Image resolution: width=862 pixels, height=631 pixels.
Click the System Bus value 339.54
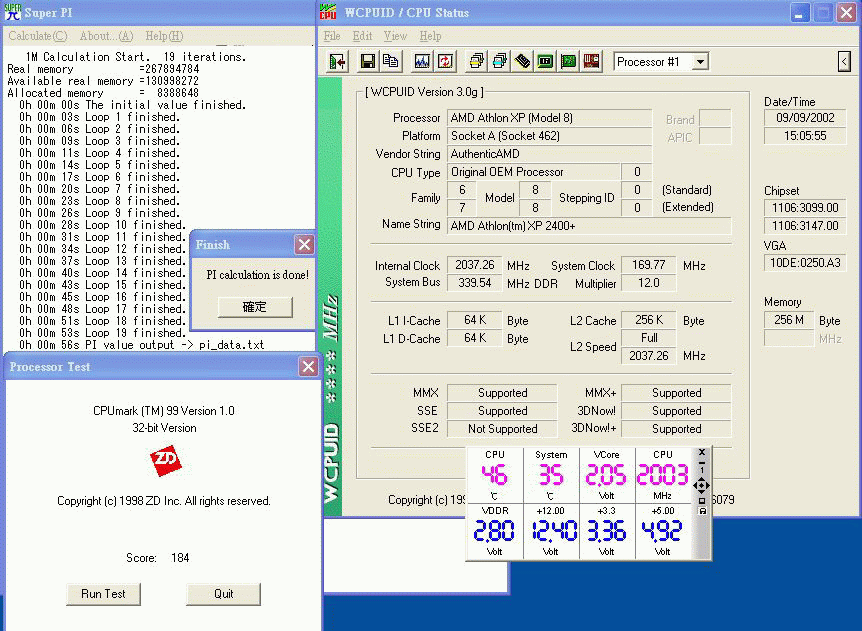474,283
